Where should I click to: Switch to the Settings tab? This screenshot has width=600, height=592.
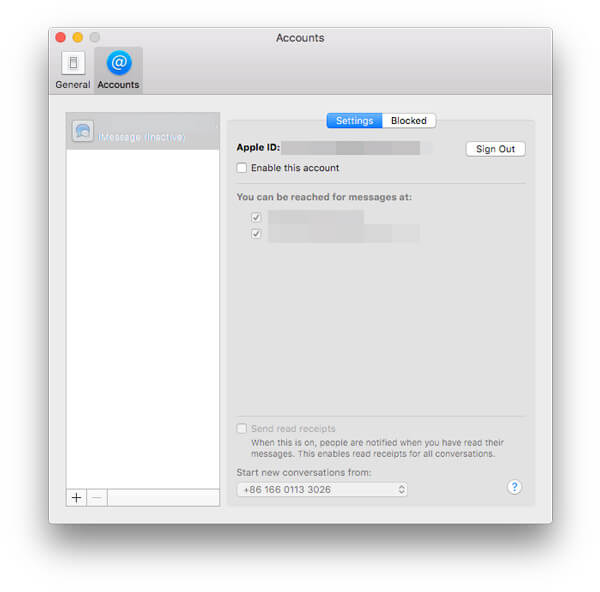(x=354, y=121)
